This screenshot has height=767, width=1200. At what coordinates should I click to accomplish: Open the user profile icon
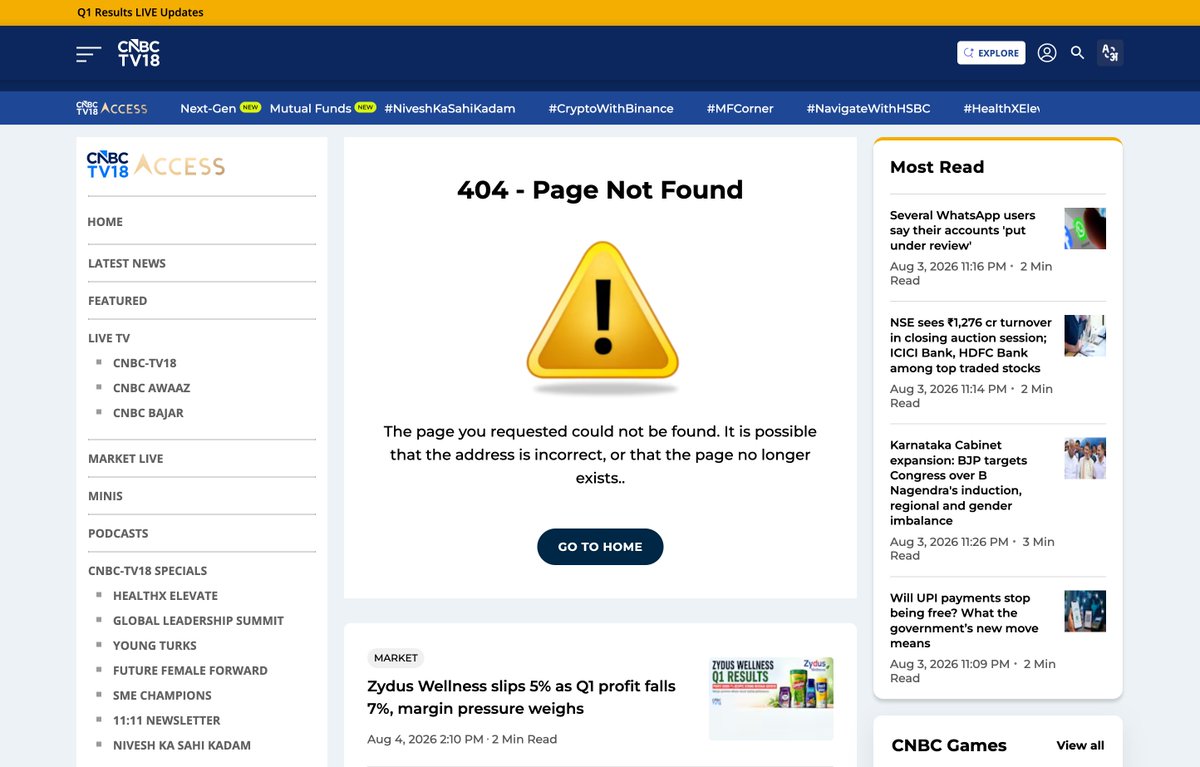pyautogui.click(x=1047, y=53)
